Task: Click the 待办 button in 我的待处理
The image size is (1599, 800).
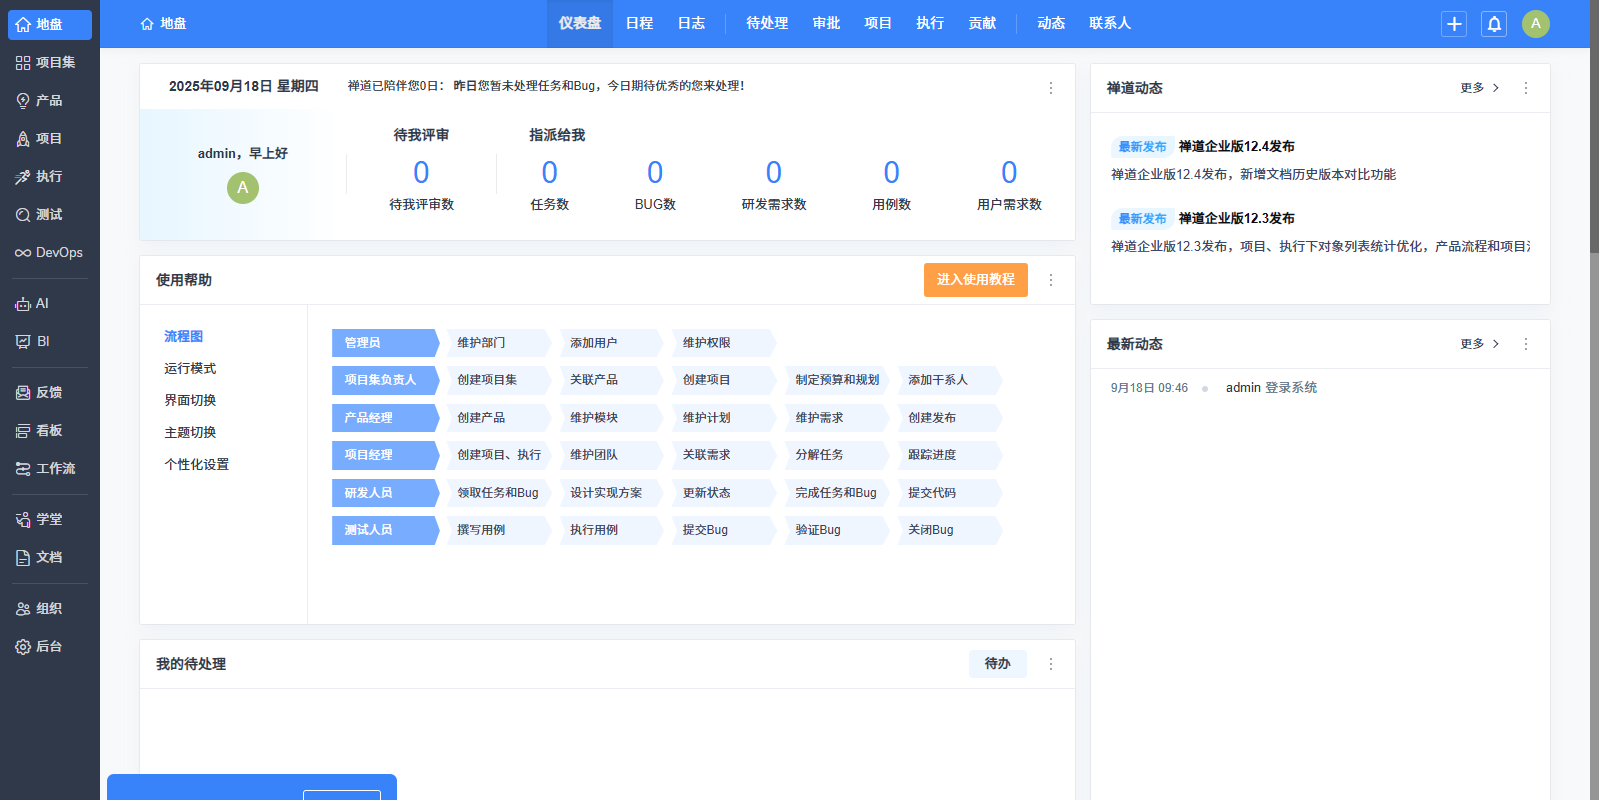Action: click(x=997, y=664)
